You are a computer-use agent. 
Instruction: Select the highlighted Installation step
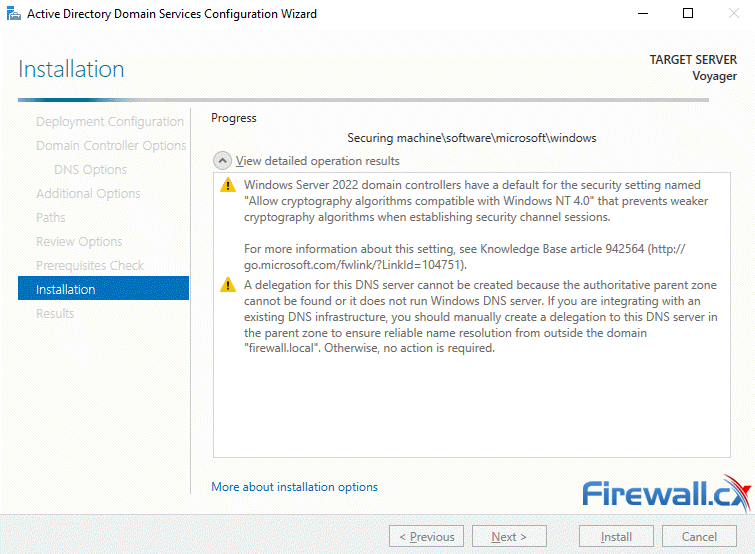(x=103, y=288)
